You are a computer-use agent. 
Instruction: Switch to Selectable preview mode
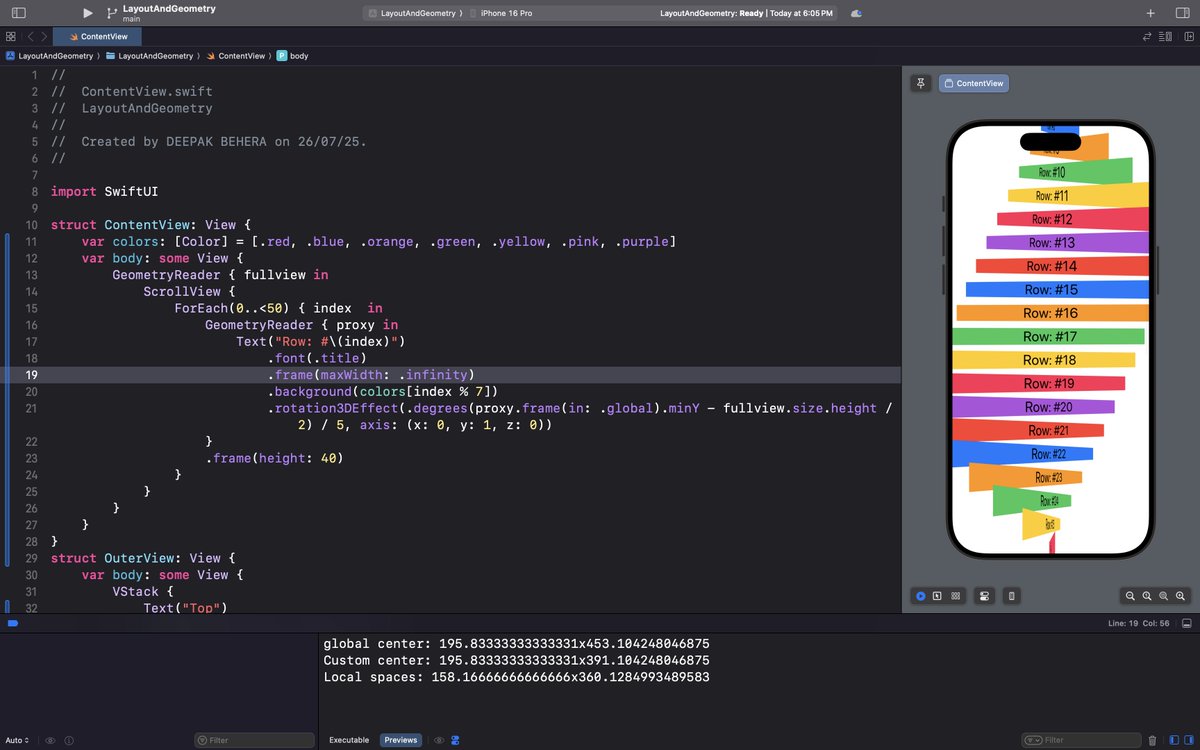937,596
